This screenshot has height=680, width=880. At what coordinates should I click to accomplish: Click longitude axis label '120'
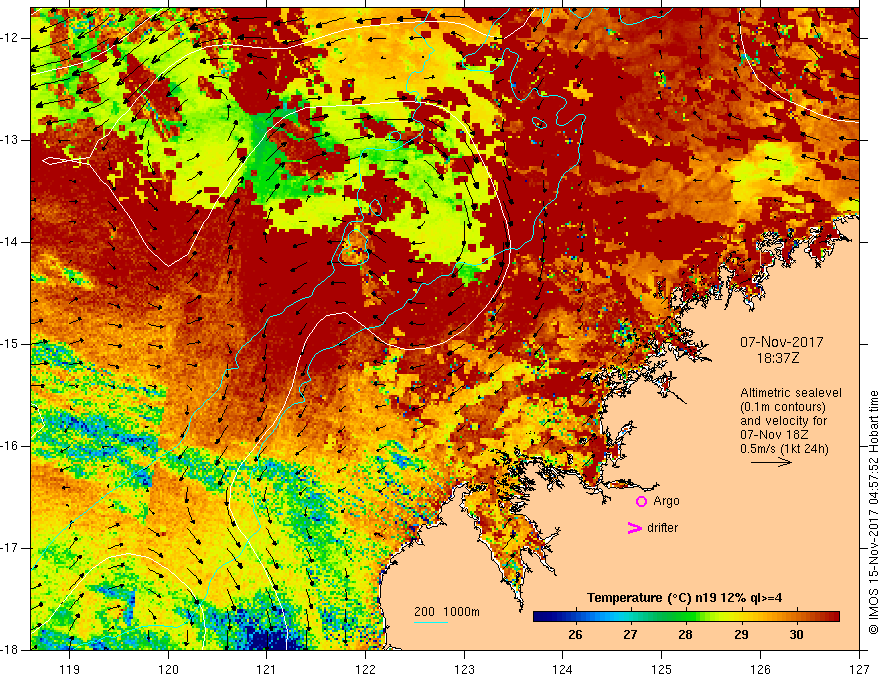click(168, 669)
